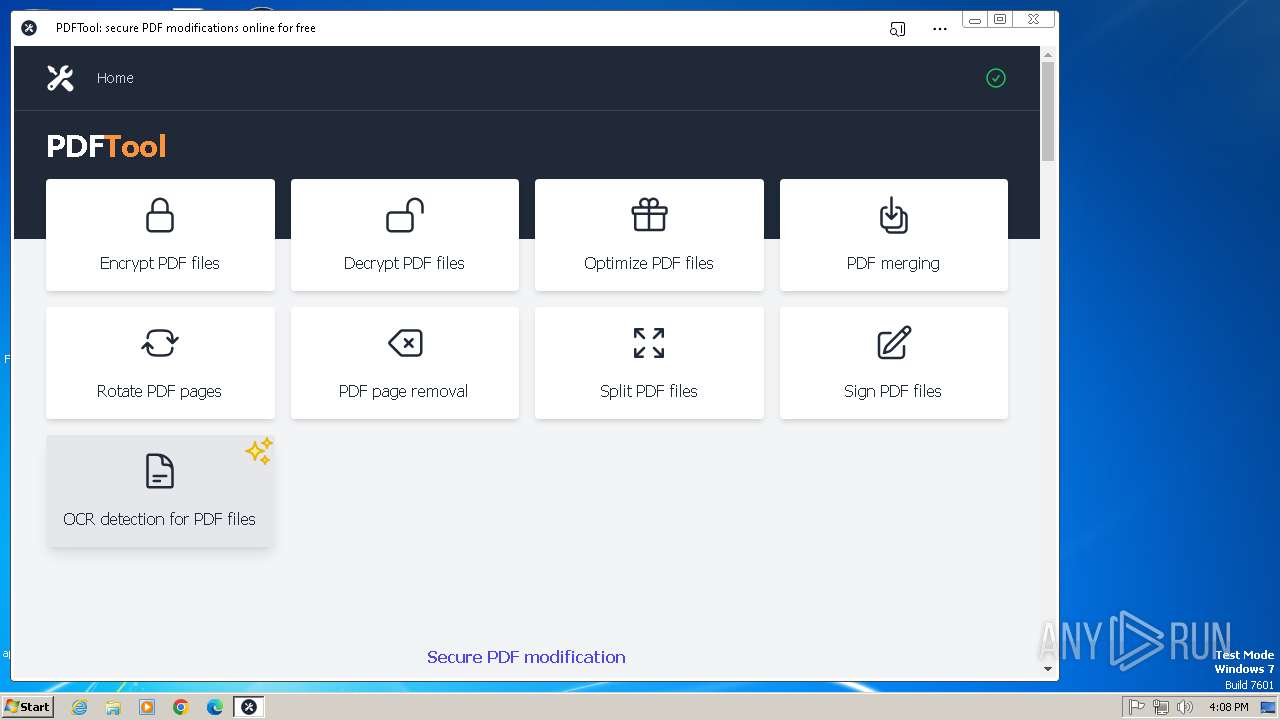
Task: Open Sign PDF files label
Action: pos(893,391)
